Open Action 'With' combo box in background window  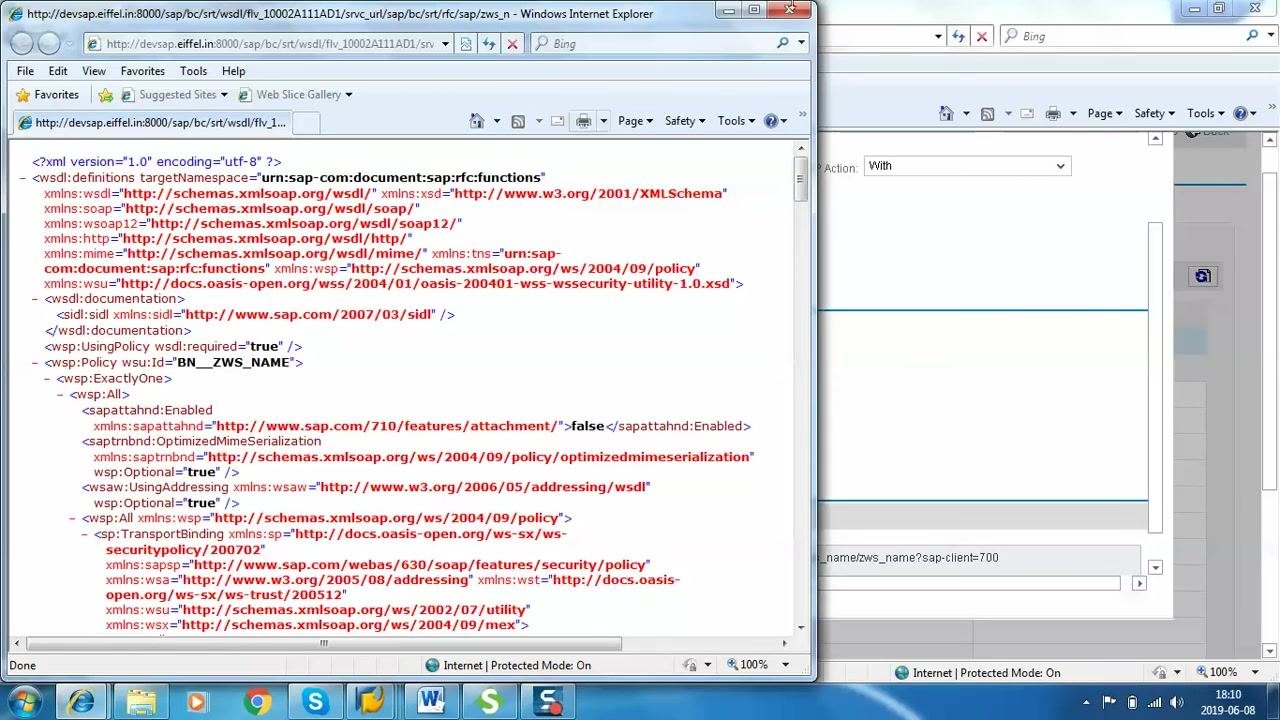tap(968, 166)
